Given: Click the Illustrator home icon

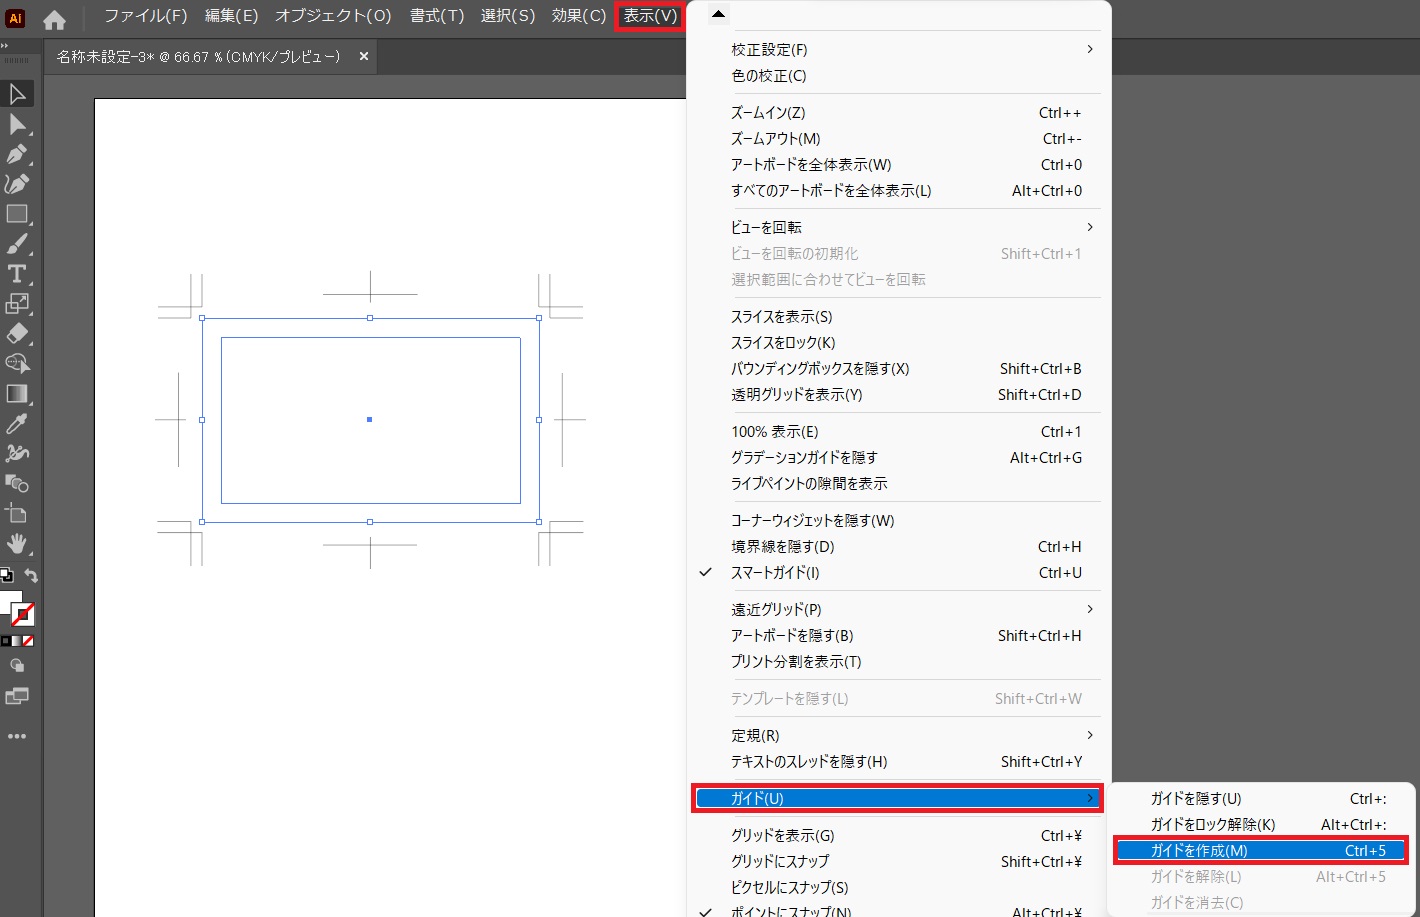Looking at the screenshot, I should pyautogui.click(x=55, y=19).
